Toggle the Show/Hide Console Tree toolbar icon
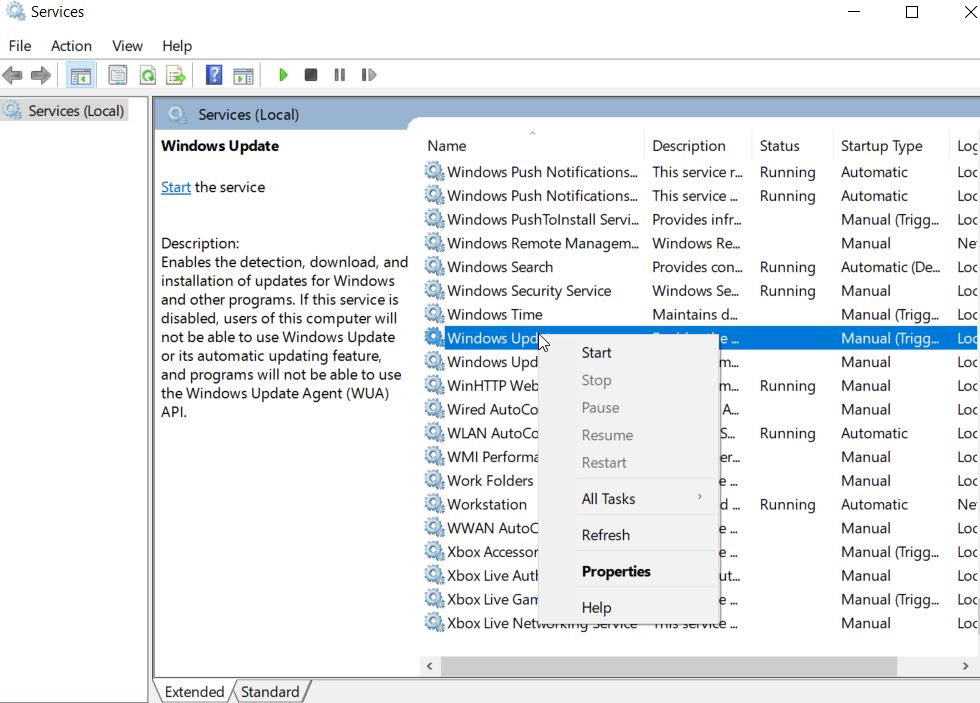The height and width of the screenshot is (703, 980). (x=81, y=76)
